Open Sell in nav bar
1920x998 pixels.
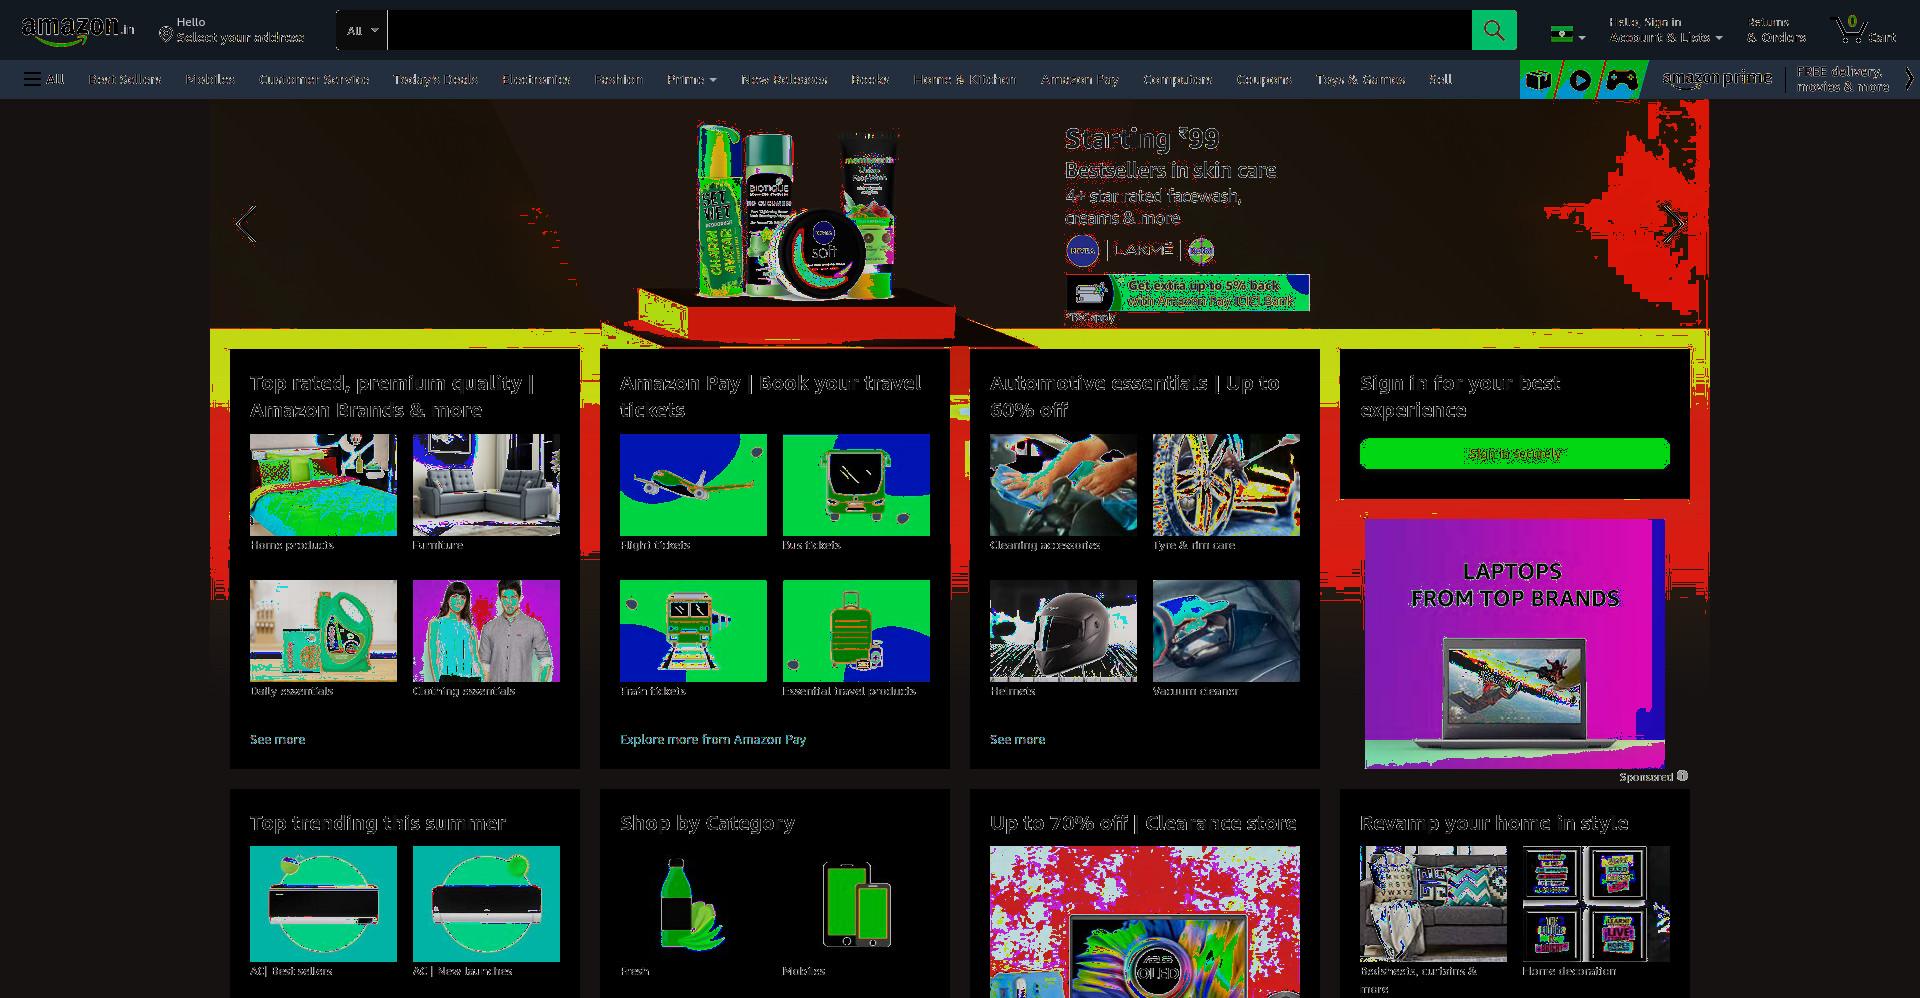(1440, 79)
